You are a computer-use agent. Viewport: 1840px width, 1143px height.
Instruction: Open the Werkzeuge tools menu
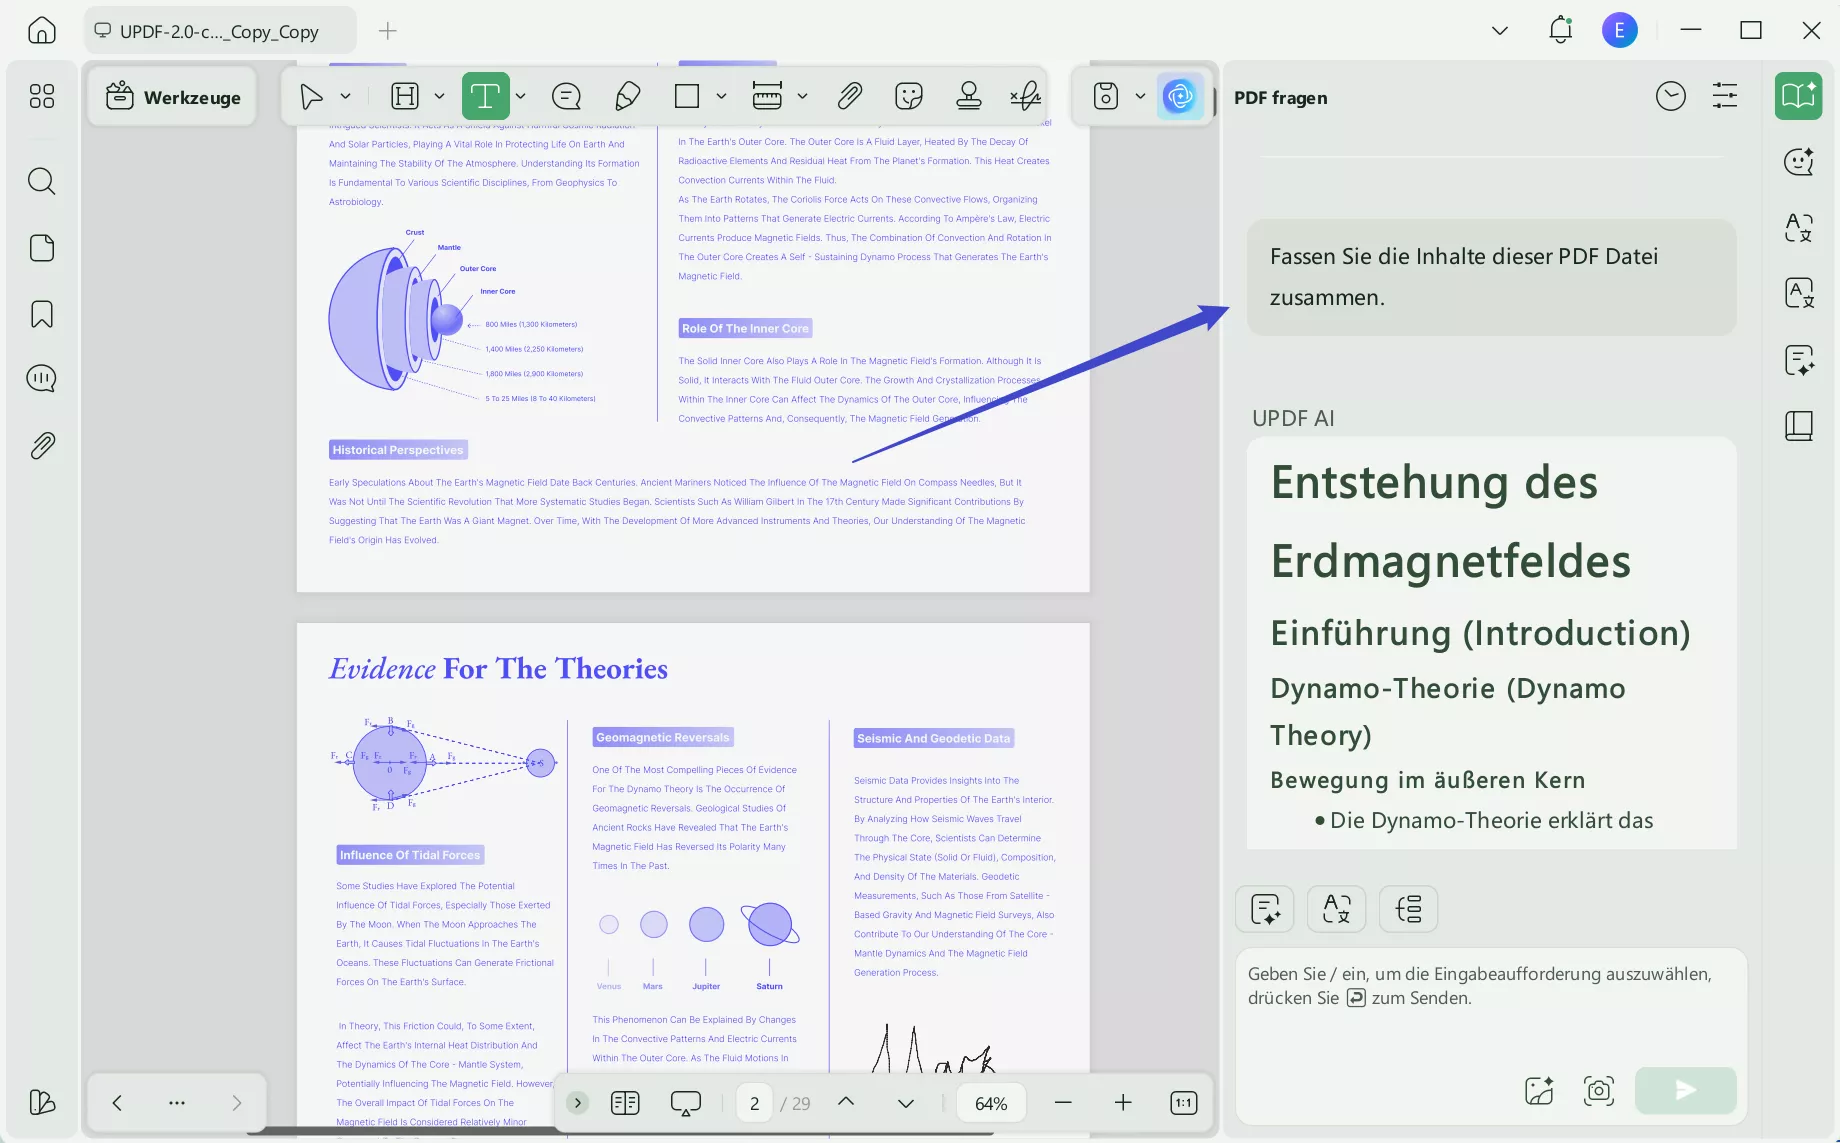tap(173, 97)
